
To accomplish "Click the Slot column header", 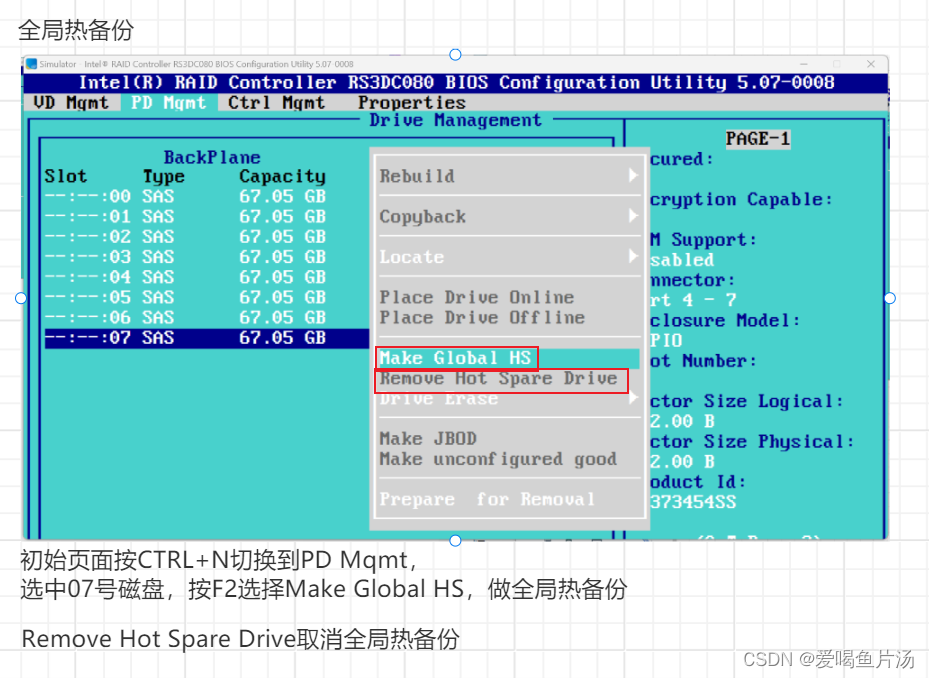I will click(66, 176).
